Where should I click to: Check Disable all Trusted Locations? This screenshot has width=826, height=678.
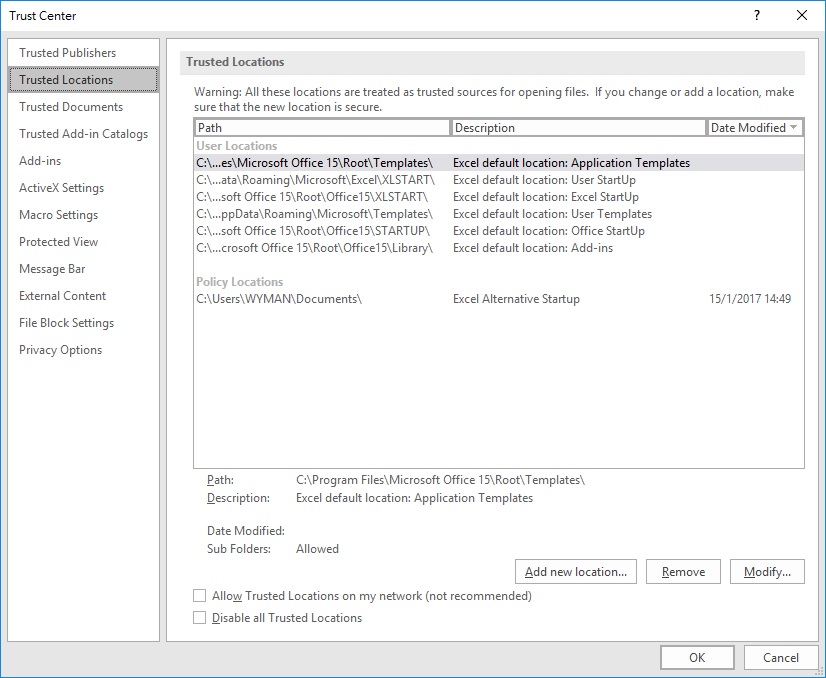click(x=199, y=618)
